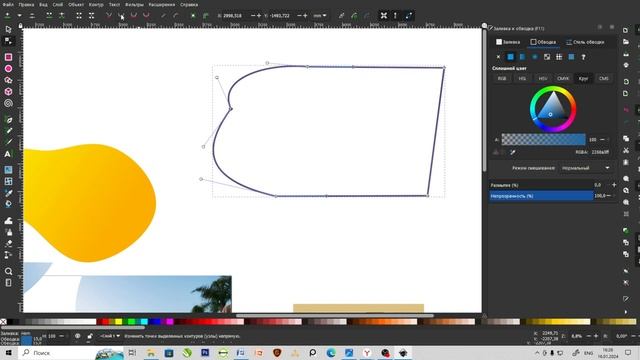Decrease zoom with minus button
Image resolution: width=640 pixels, height=360 pixels.
(x=589, y=336)
